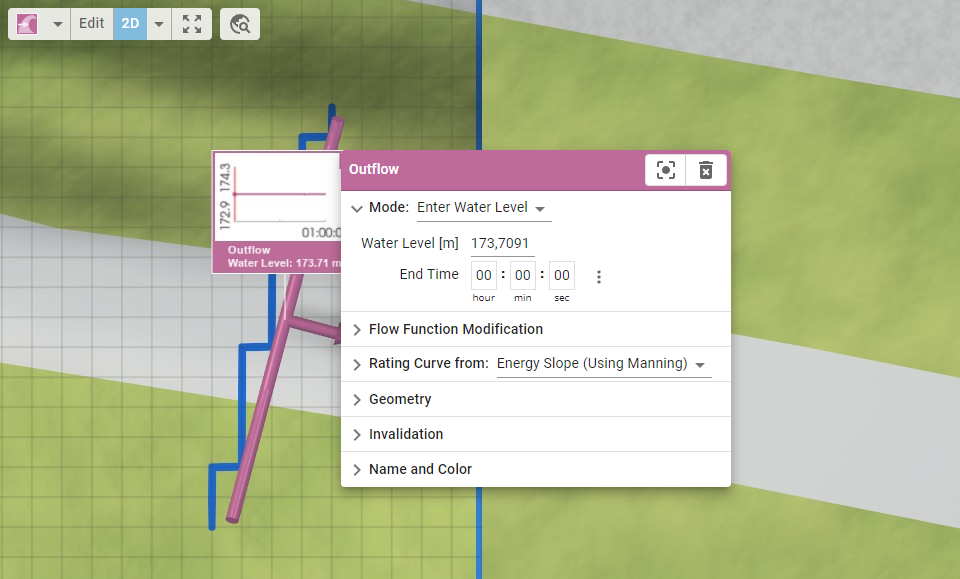Click the fit-to-screen expand icon
Viewport: 960px width, 579px height.
tap(192, 23)
